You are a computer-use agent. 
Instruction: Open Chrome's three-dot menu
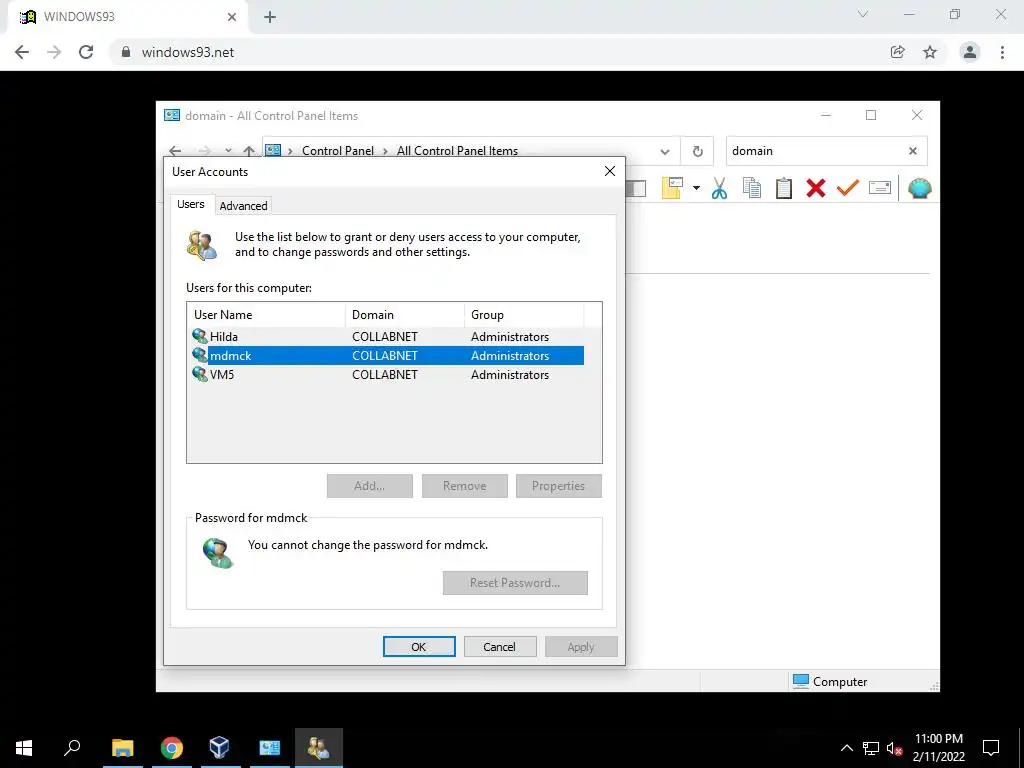tap(1002, 52)
